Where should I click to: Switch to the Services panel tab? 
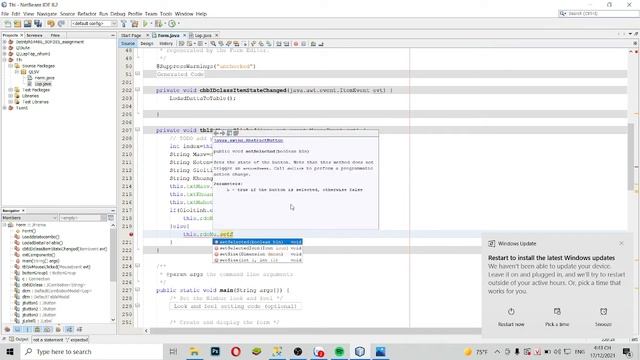click(x=35, y=36)
